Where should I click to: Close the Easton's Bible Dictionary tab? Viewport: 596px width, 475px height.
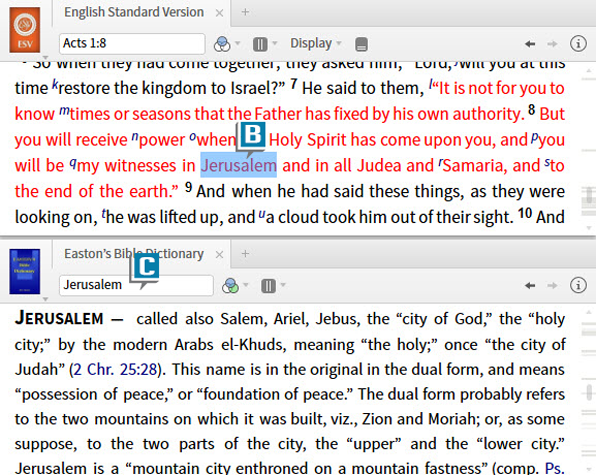pos(219,255)
